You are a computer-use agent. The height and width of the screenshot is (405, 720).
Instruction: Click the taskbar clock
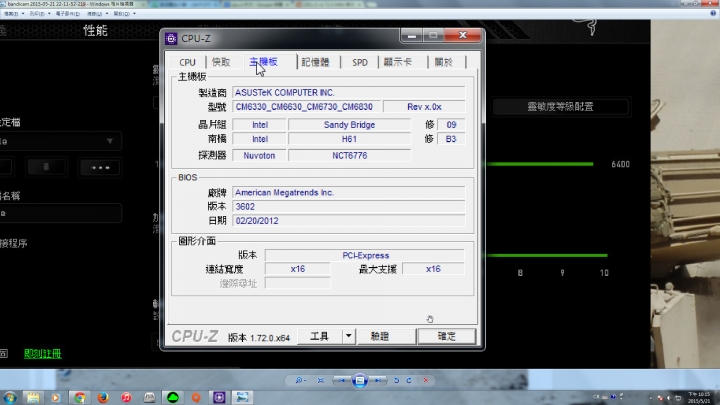pos(700,398)
